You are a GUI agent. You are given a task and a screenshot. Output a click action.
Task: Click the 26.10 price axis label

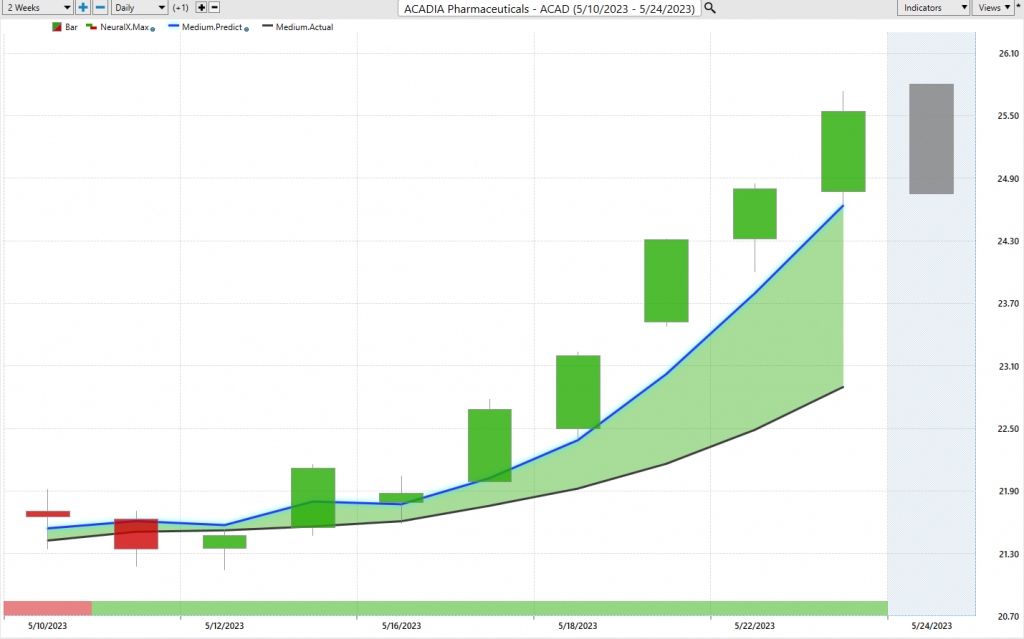pyautogui.click(x=1008, y=54)
